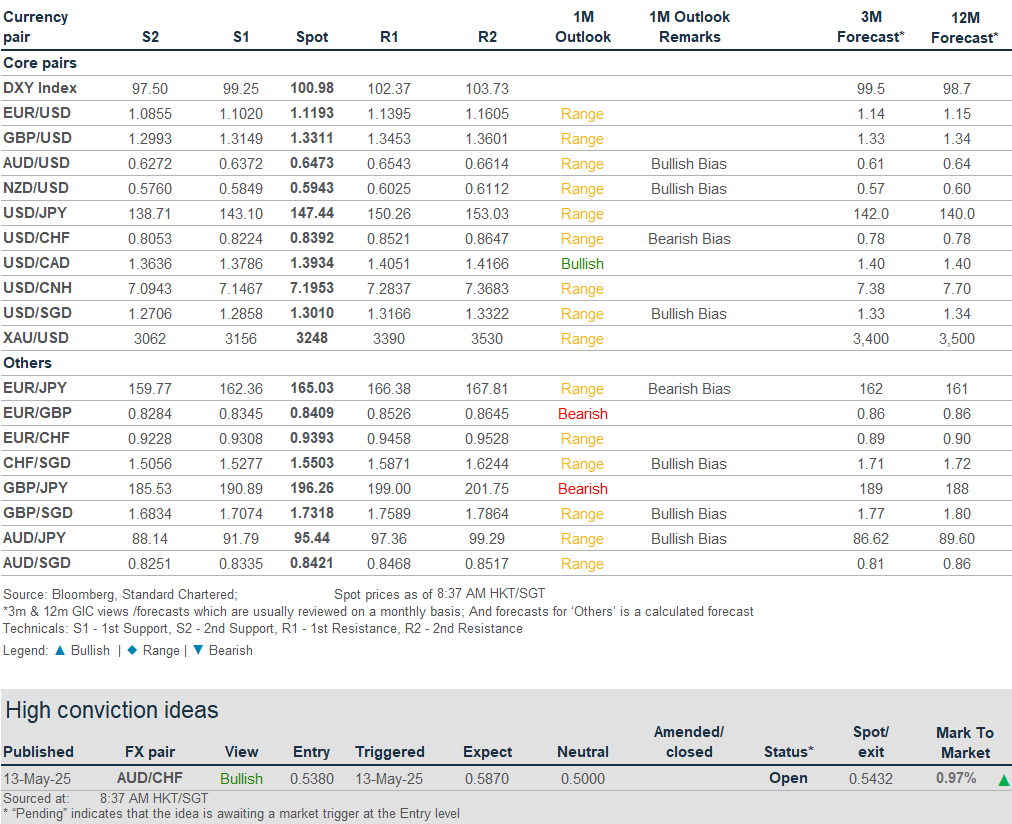Click the High conviction ideas title
This screenshot has width=1012, height=824.
112,711
